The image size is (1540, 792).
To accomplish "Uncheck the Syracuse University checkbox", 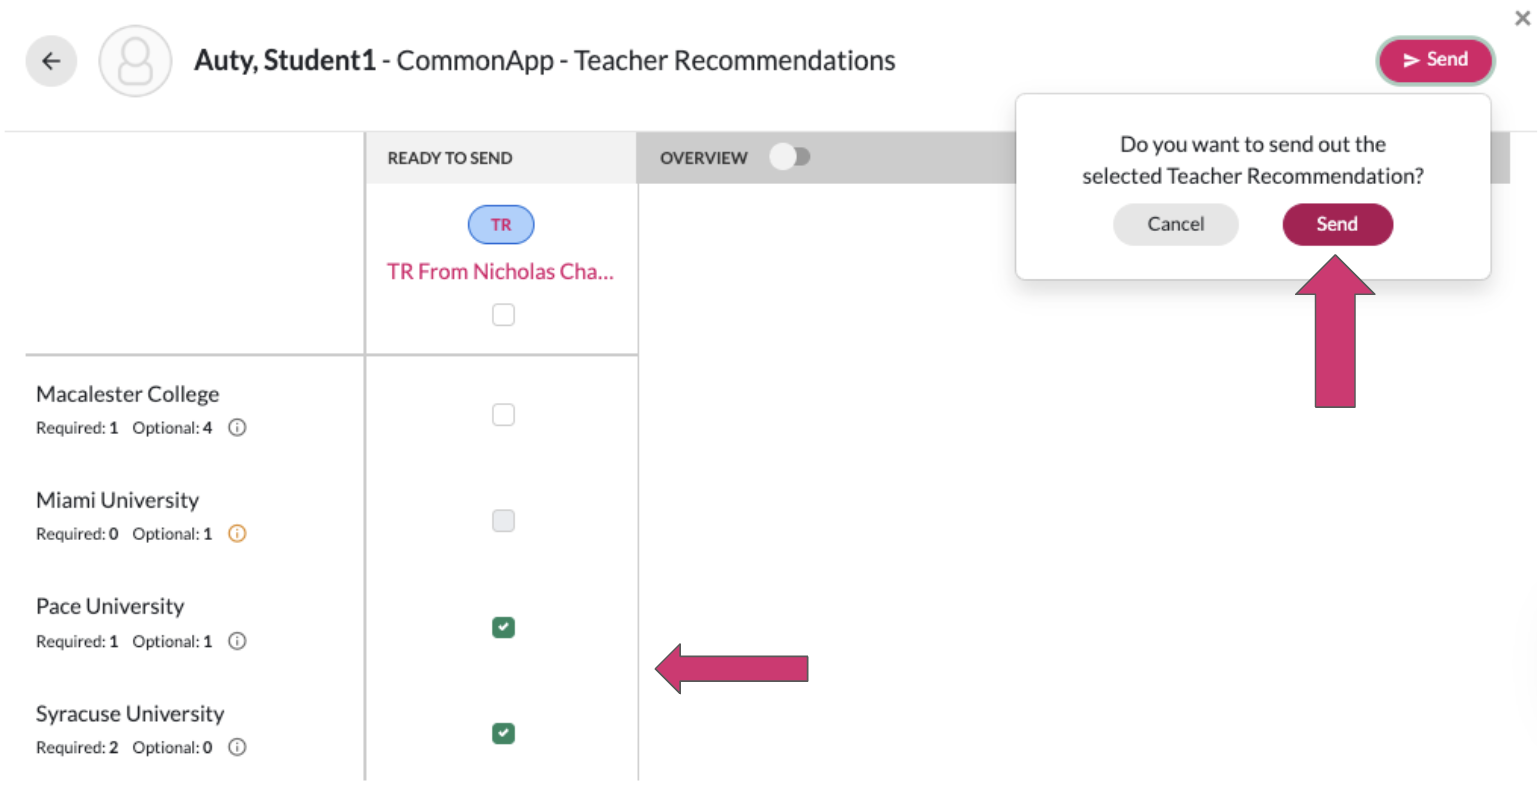I will (x=503, y=733).
